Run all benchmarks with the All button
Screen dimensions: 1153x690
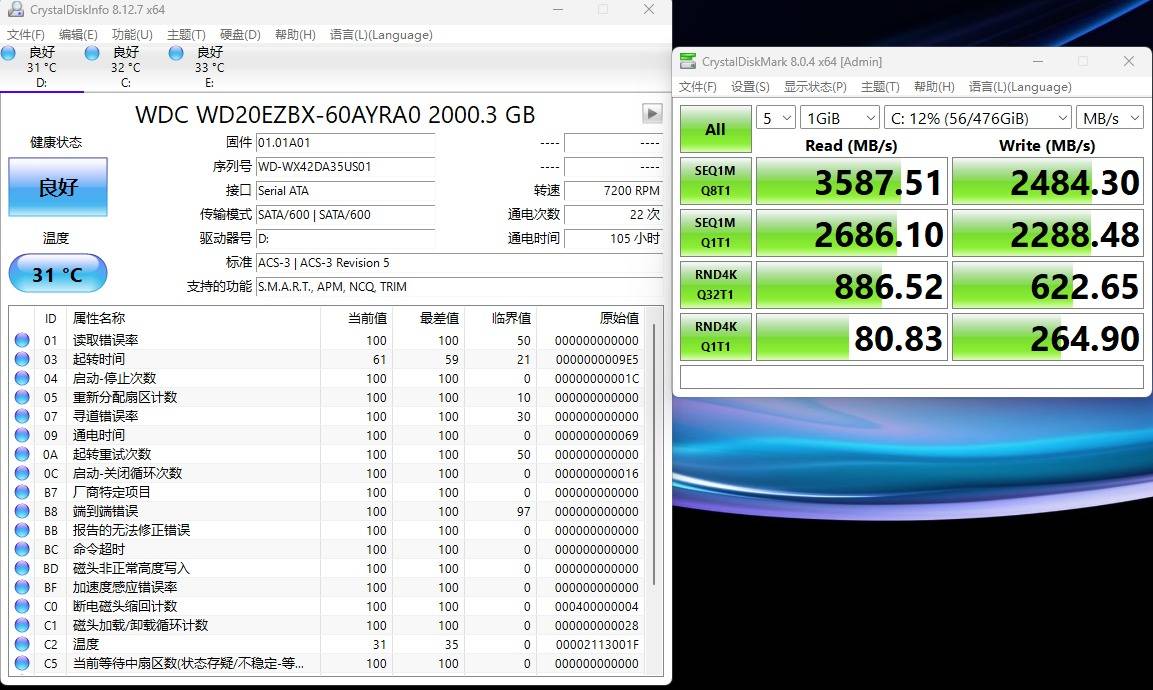[715, 130]
